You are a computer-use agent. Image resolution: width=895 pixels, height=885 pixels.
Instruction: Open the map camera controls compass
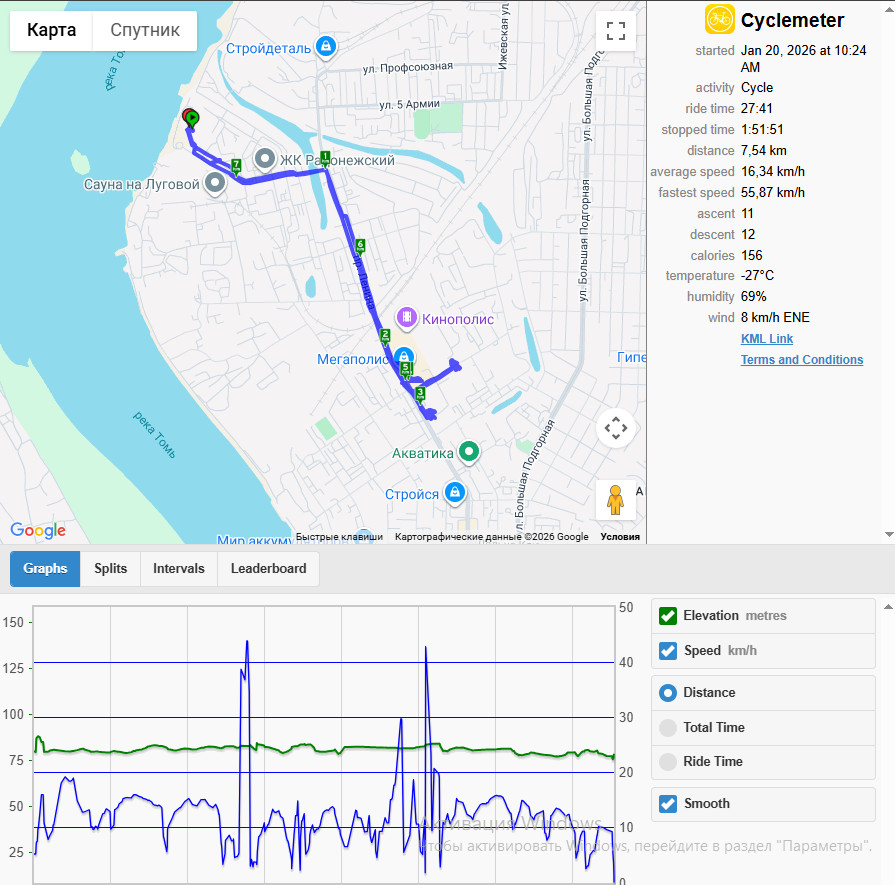[615, 428]
